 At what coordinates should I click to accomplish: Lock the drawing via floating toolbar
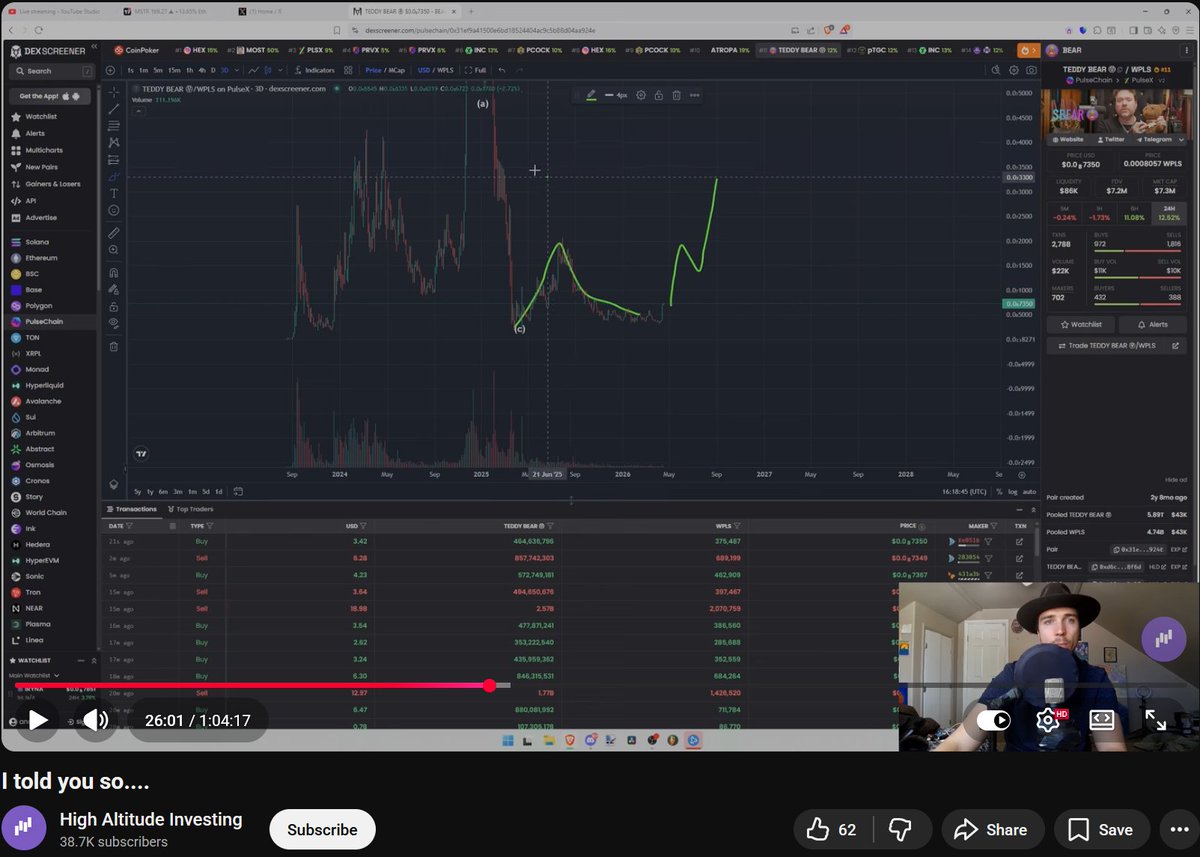(659, 96)
